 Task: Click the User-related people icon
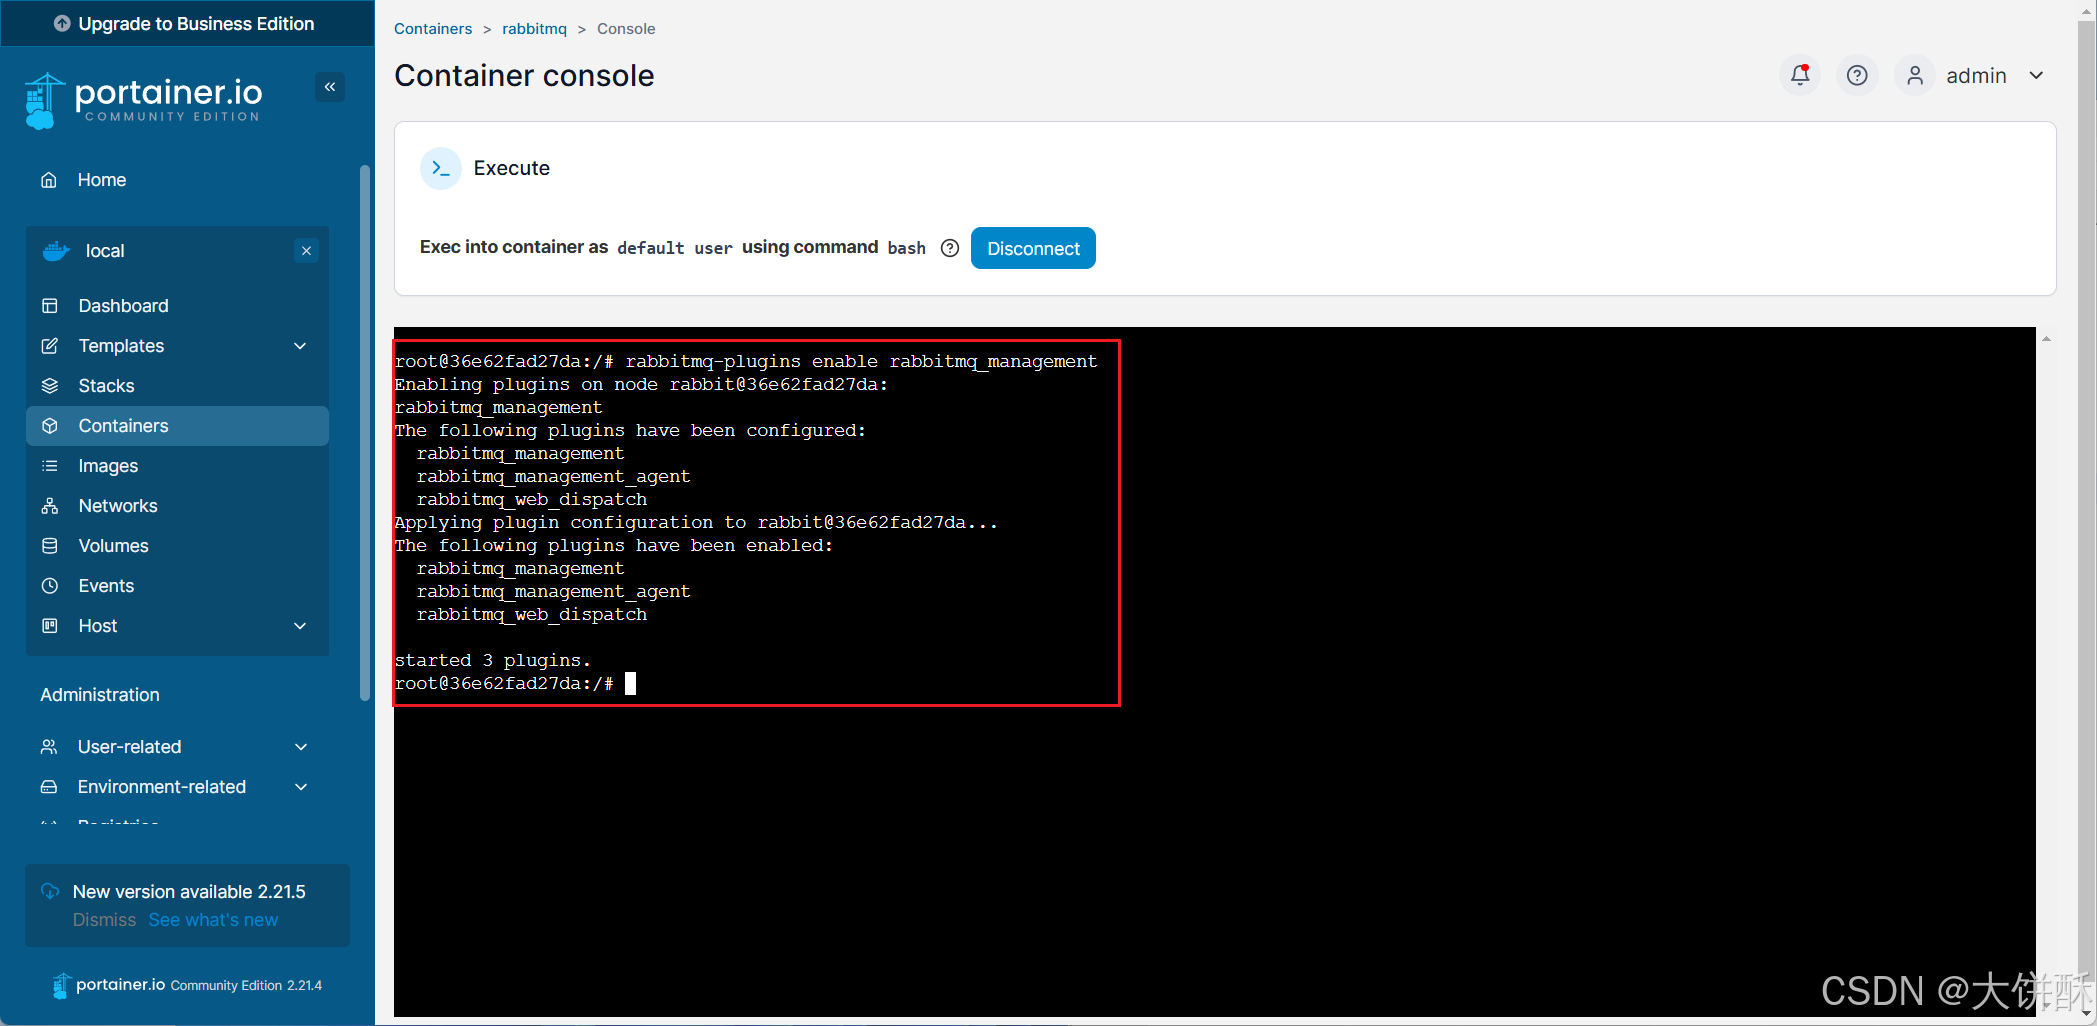click(x=49, y=747)
